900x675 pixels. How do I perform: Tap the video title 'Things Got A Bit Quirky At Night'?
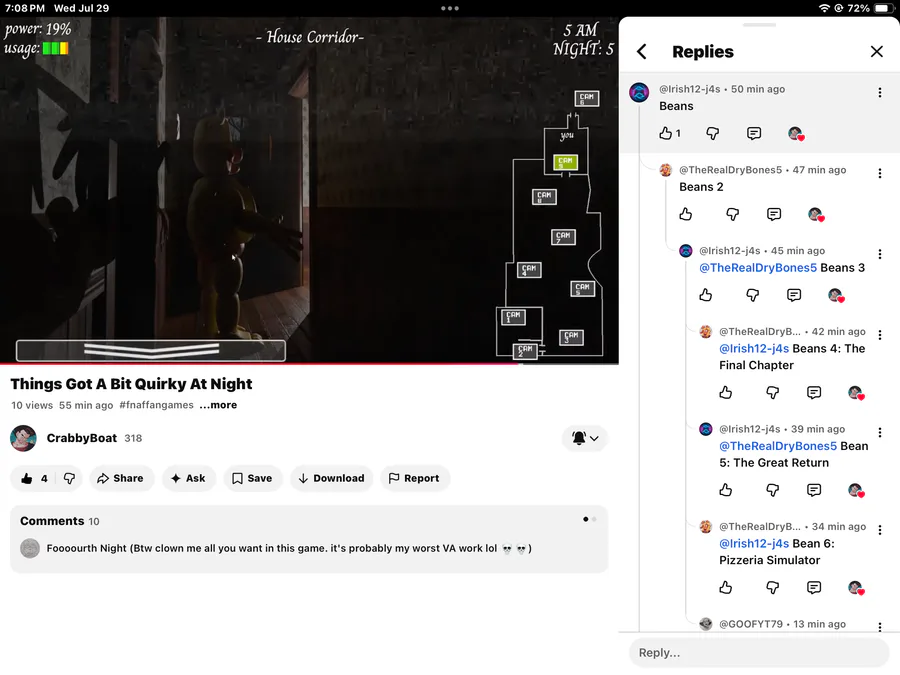tap(131, 384)
